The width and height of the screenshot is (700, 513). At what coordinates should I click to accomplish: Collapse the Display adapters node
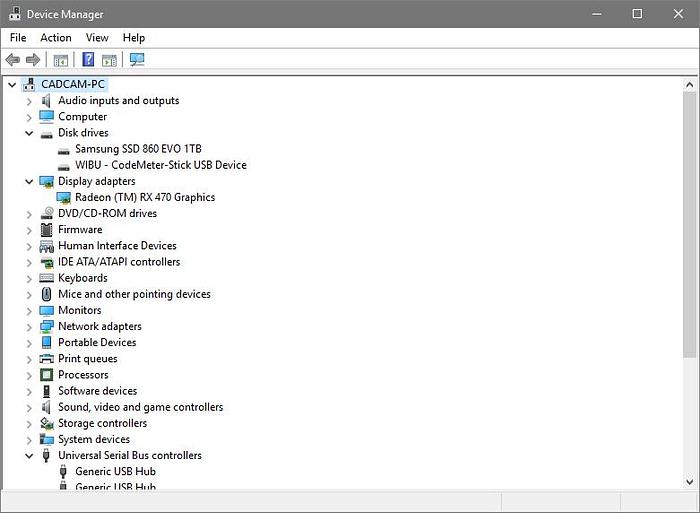(x=29, y=181)
